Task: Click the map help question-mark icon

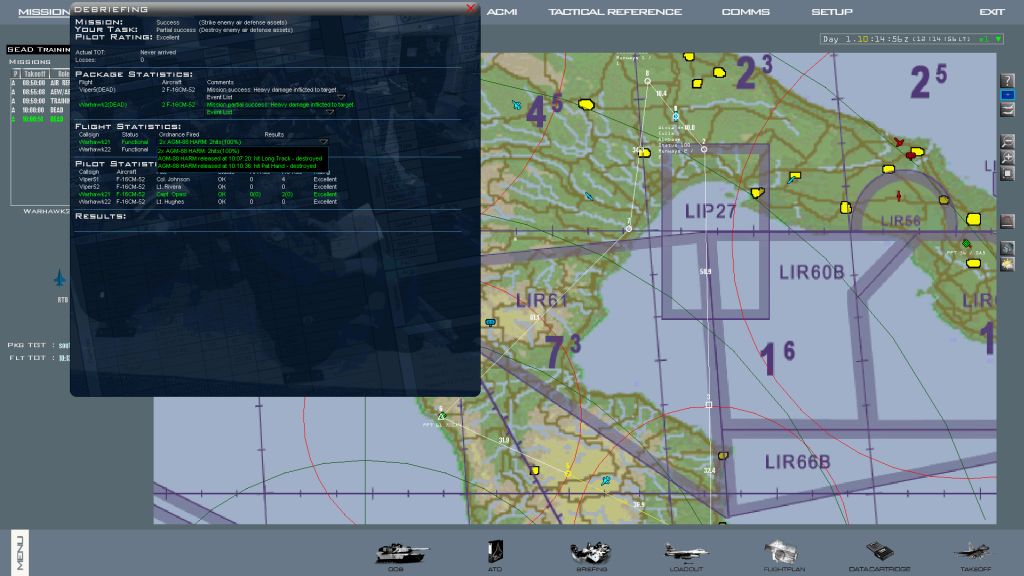Action: click(x=1008, y=80)
